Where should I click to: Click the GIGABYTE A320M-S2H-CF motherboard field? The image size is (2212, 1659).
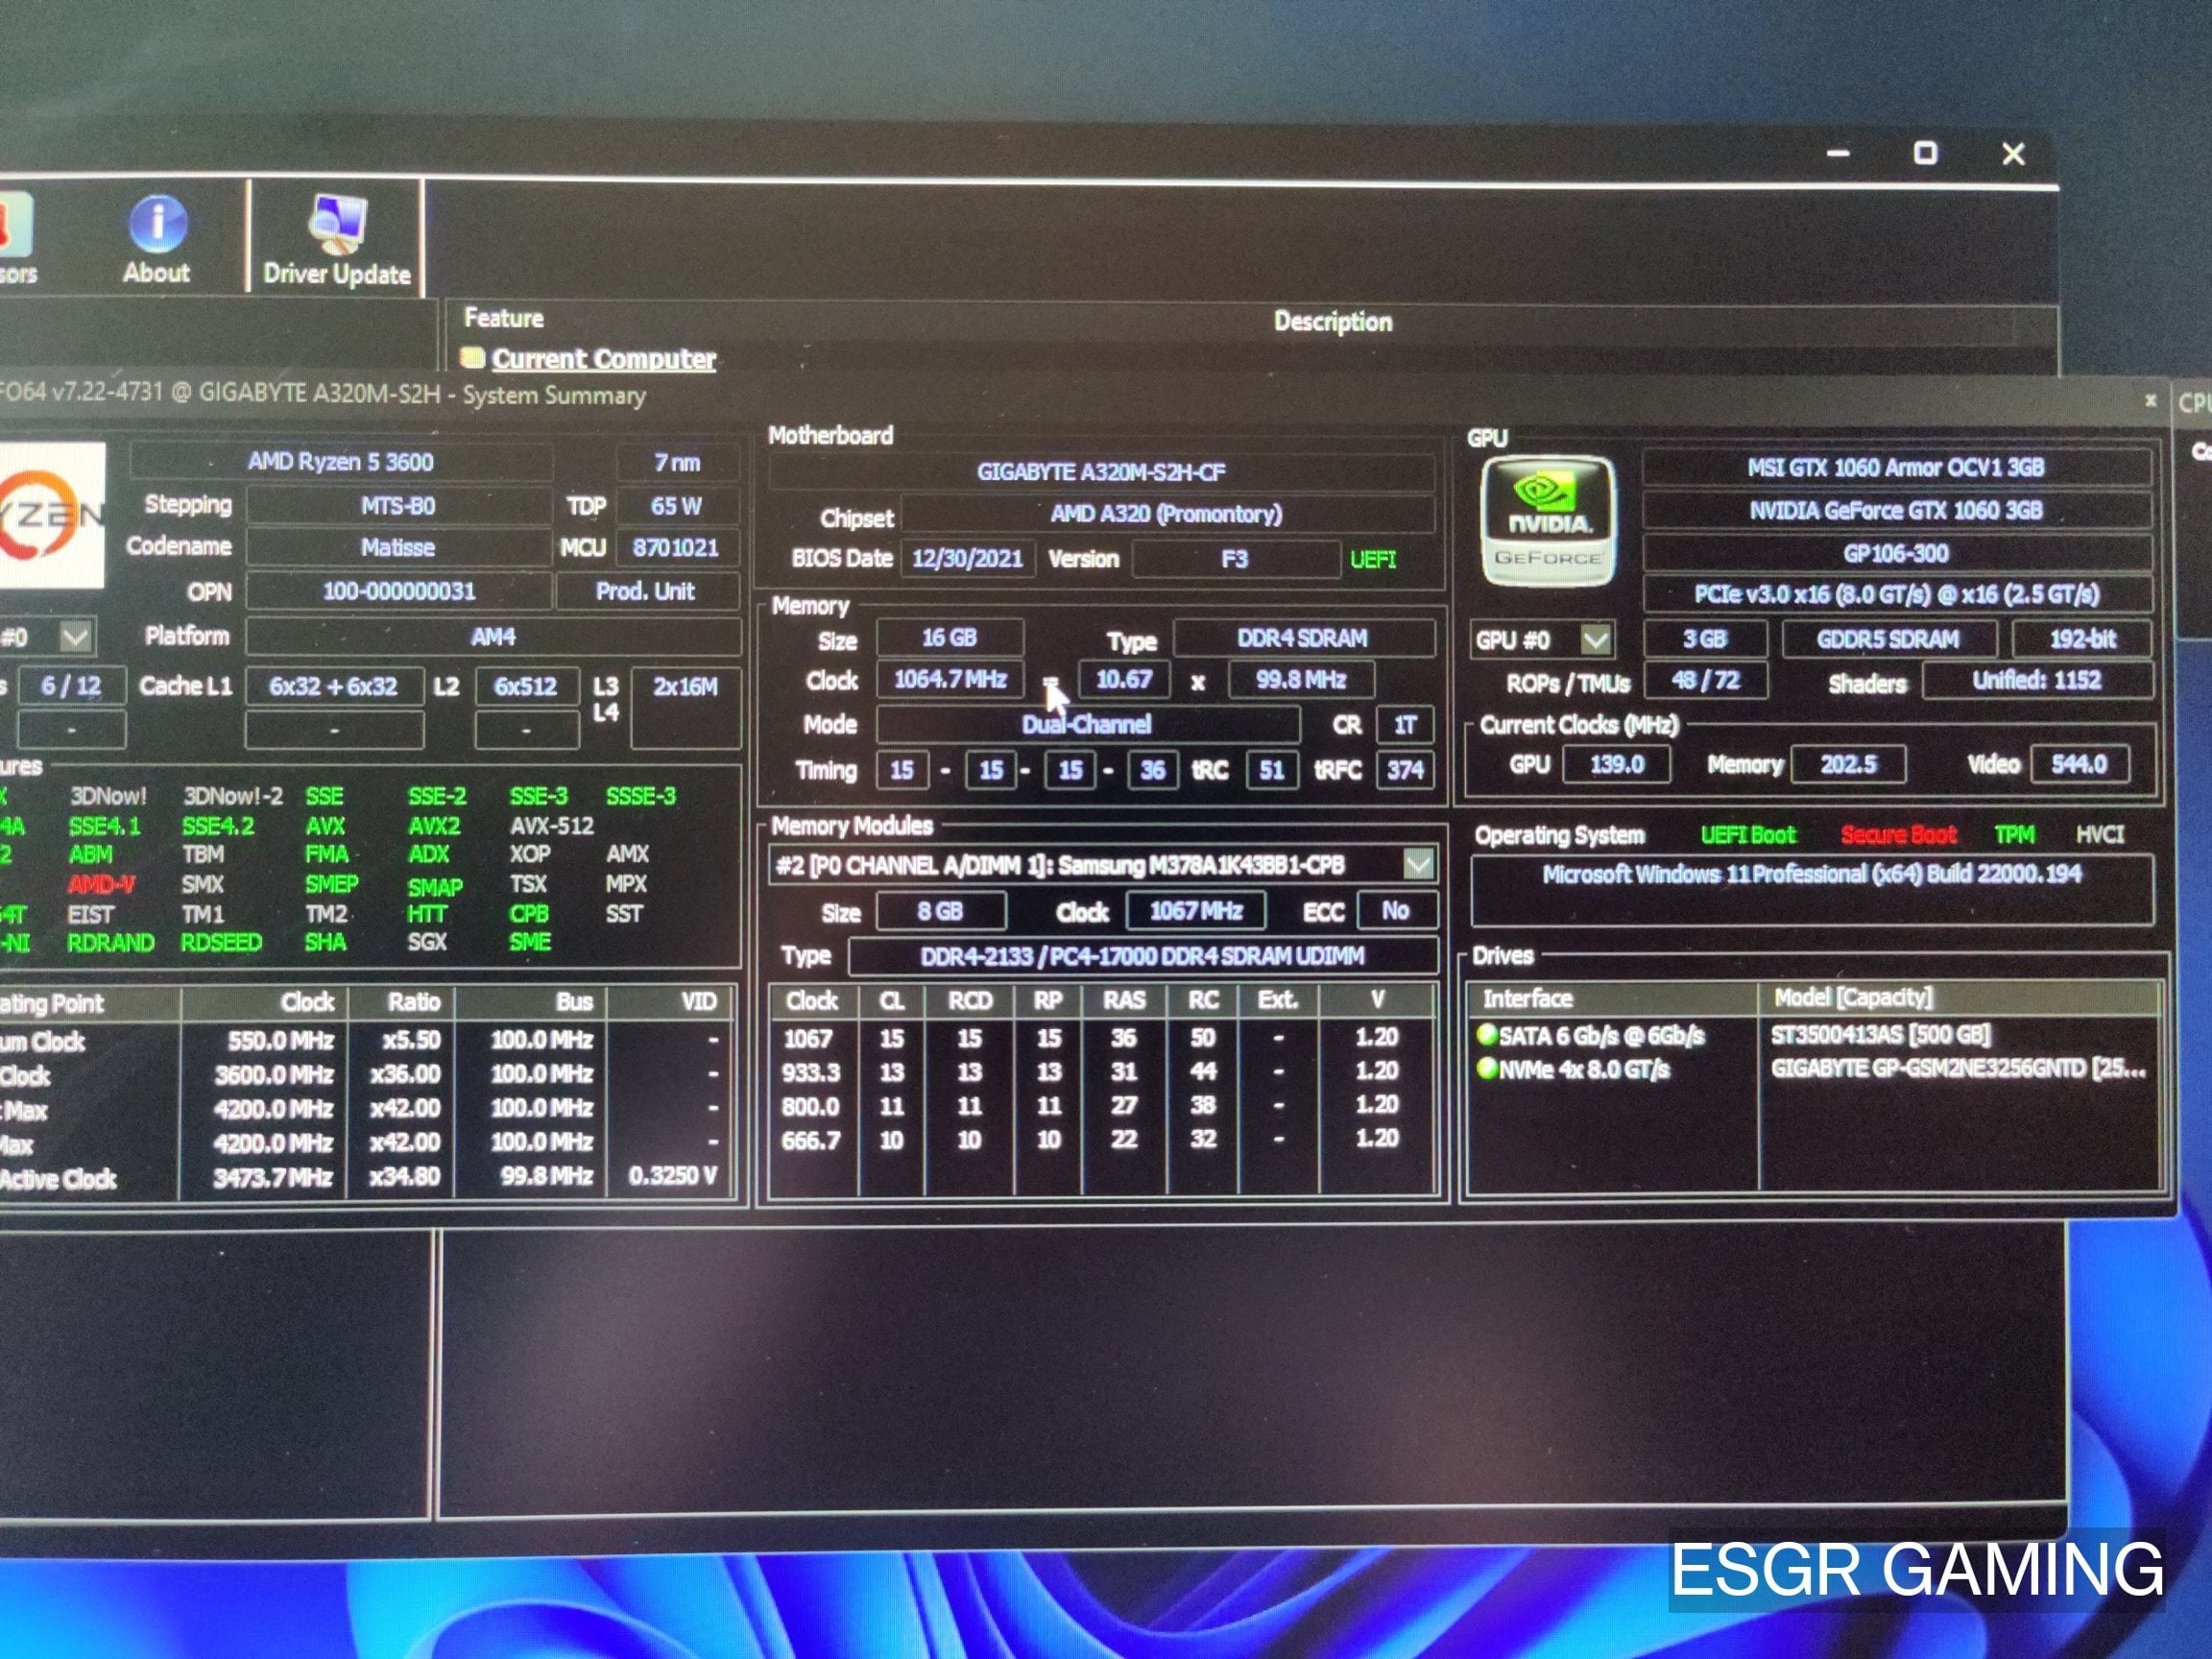[x=1101, y=472]
